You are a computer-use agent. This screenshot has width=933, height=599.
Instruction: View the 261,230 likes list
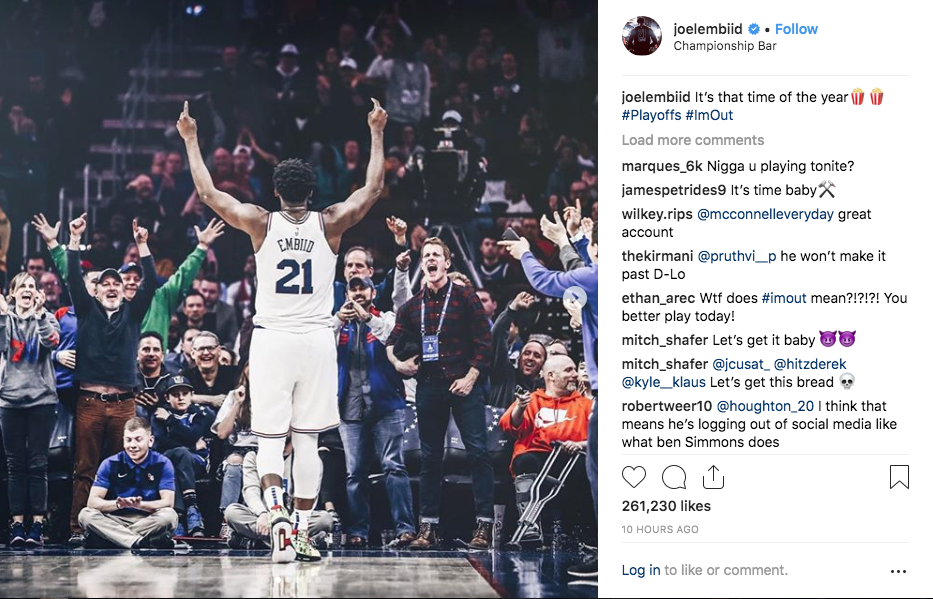click(x=666, y=506)
